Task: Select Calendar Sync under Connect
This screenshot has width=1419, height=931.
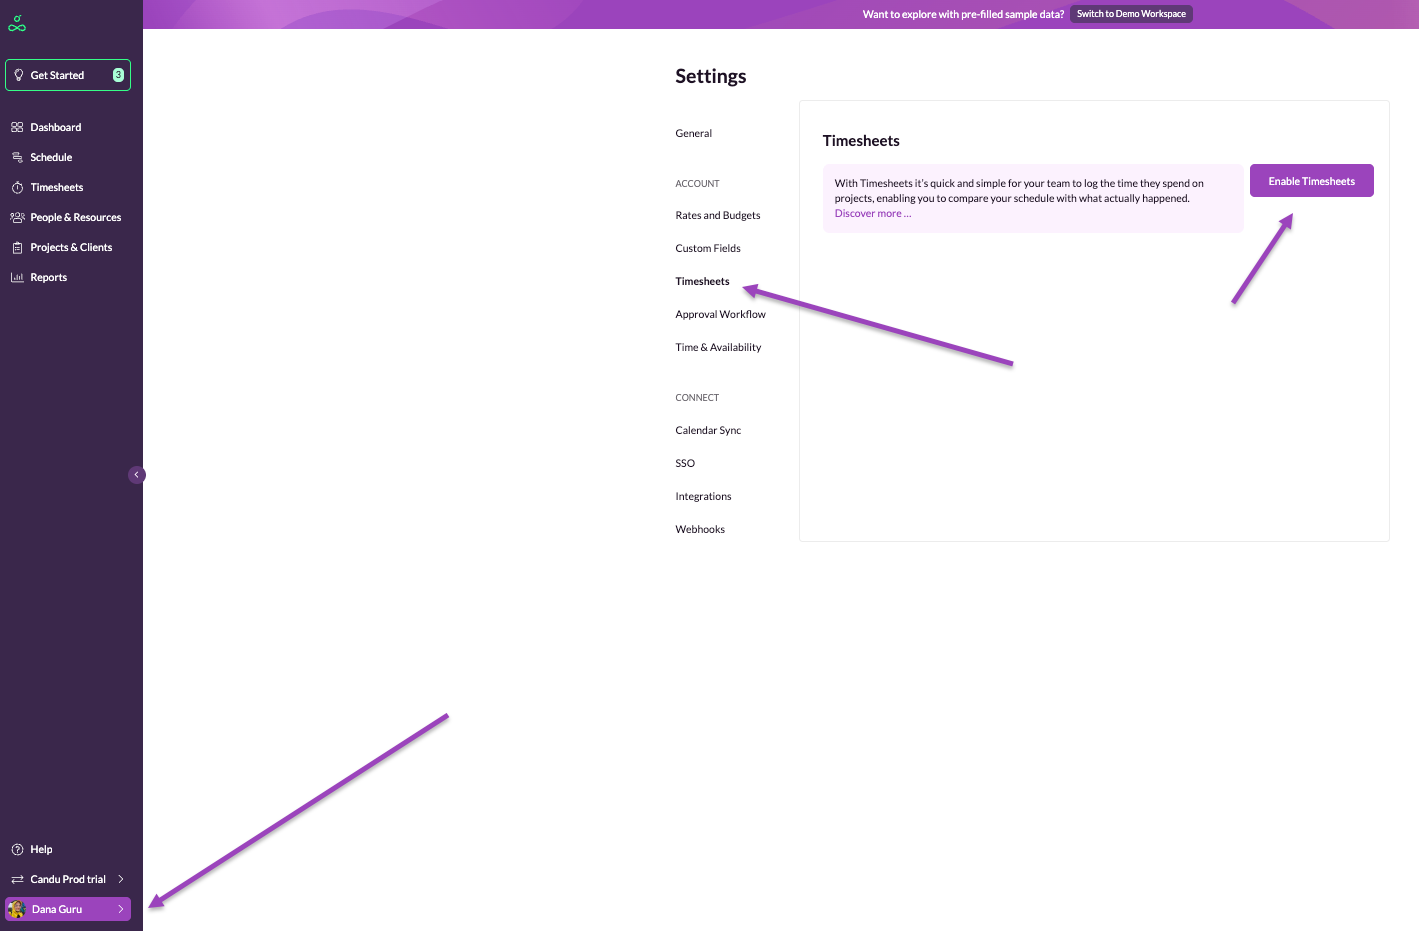Action: tap(708, 430)
